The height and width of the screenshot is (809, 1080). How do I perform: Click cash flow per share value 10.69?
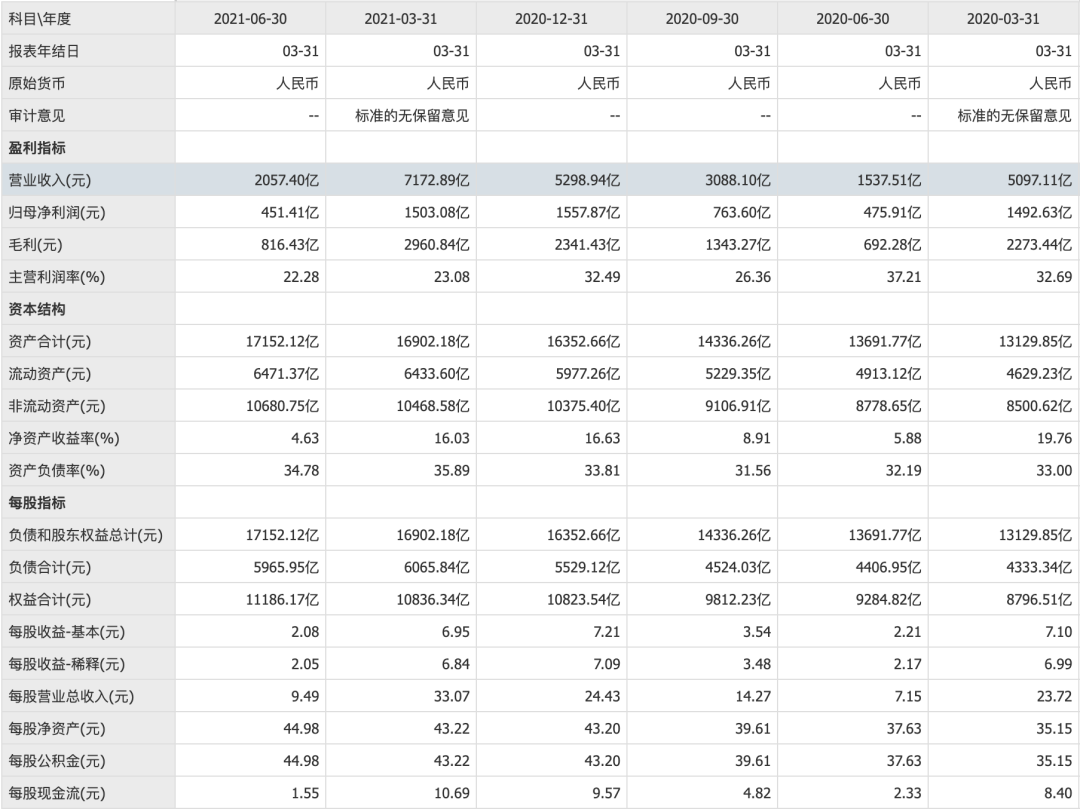pyautogui.click(x=452, y=793)
